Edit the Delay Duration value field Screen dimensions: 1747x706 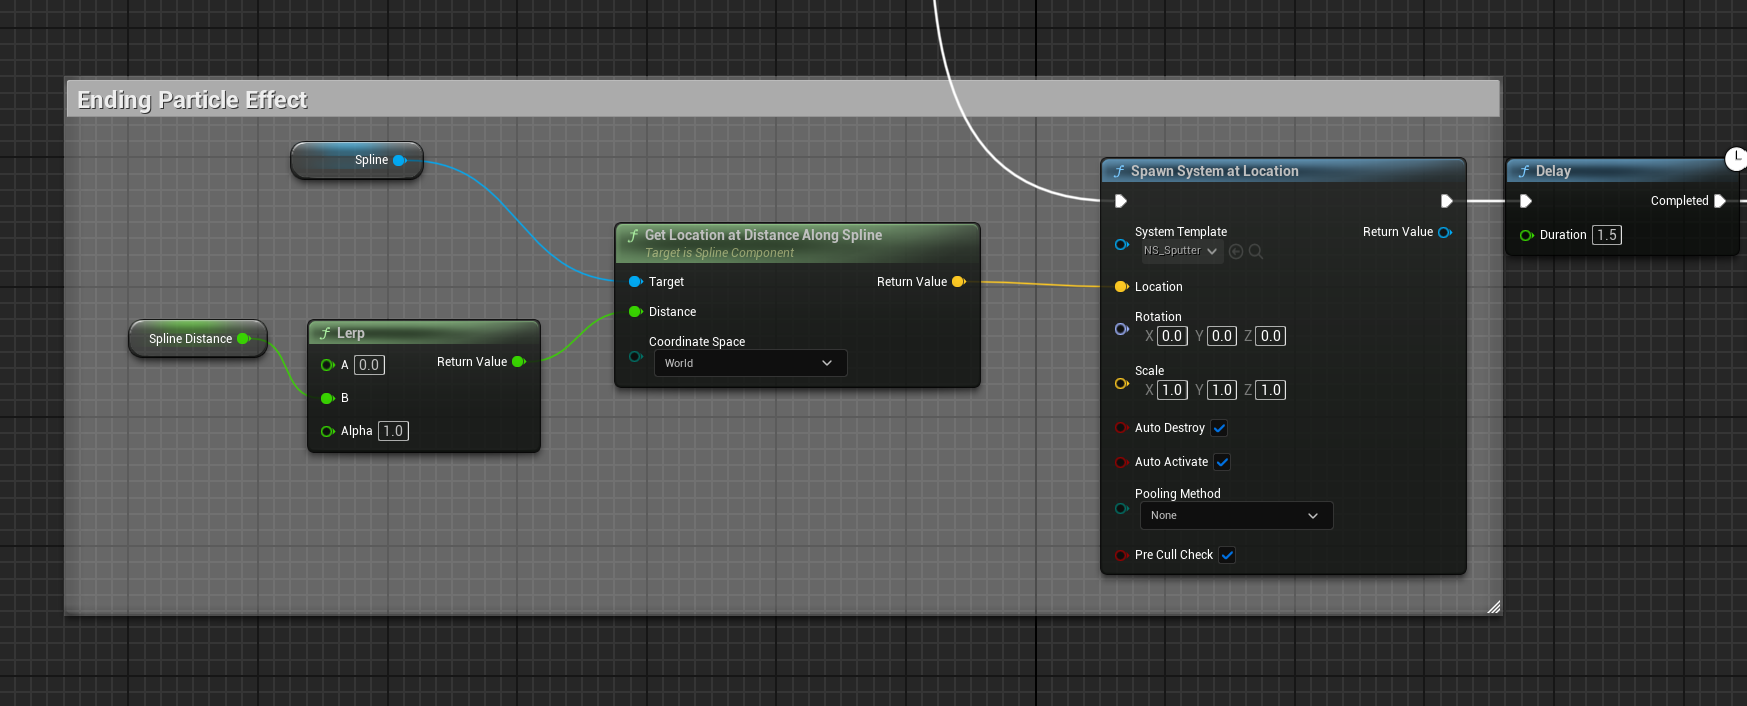1606,235
